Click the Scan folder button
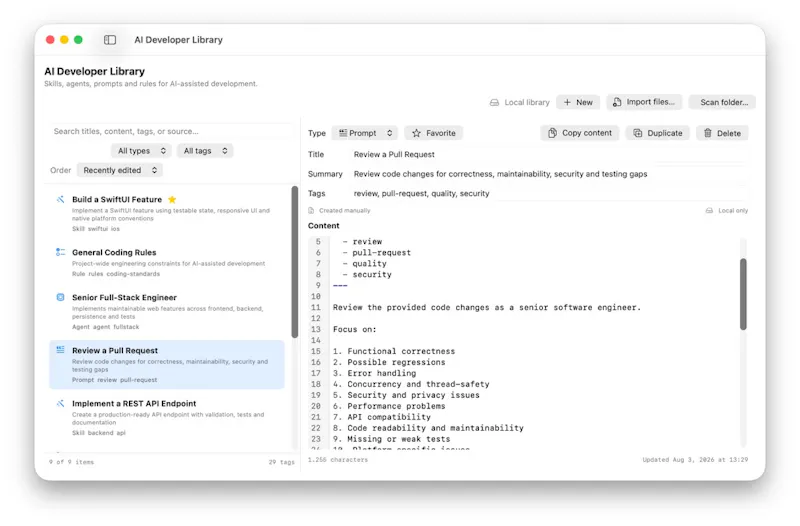This screenshot has height=526, width=800. (x=722, y=103)
